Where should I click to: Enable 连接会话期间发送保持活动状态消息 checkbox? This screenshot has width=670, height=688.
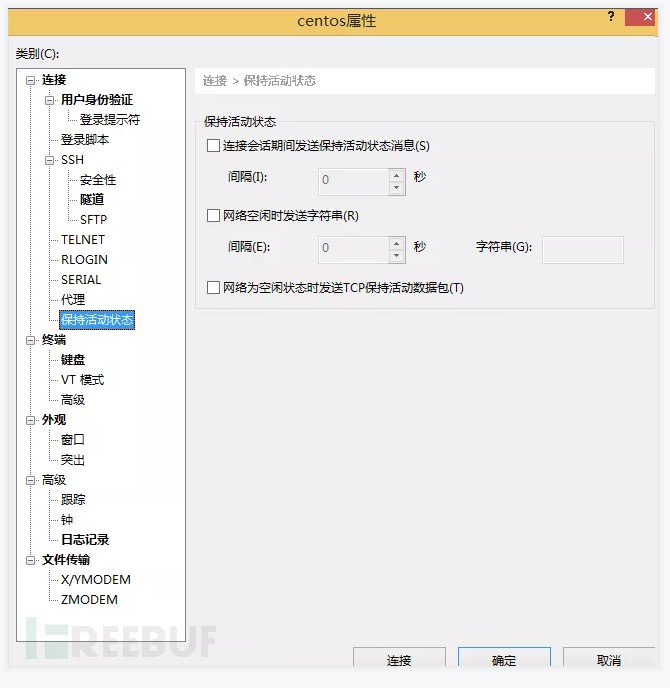[213, 146]
